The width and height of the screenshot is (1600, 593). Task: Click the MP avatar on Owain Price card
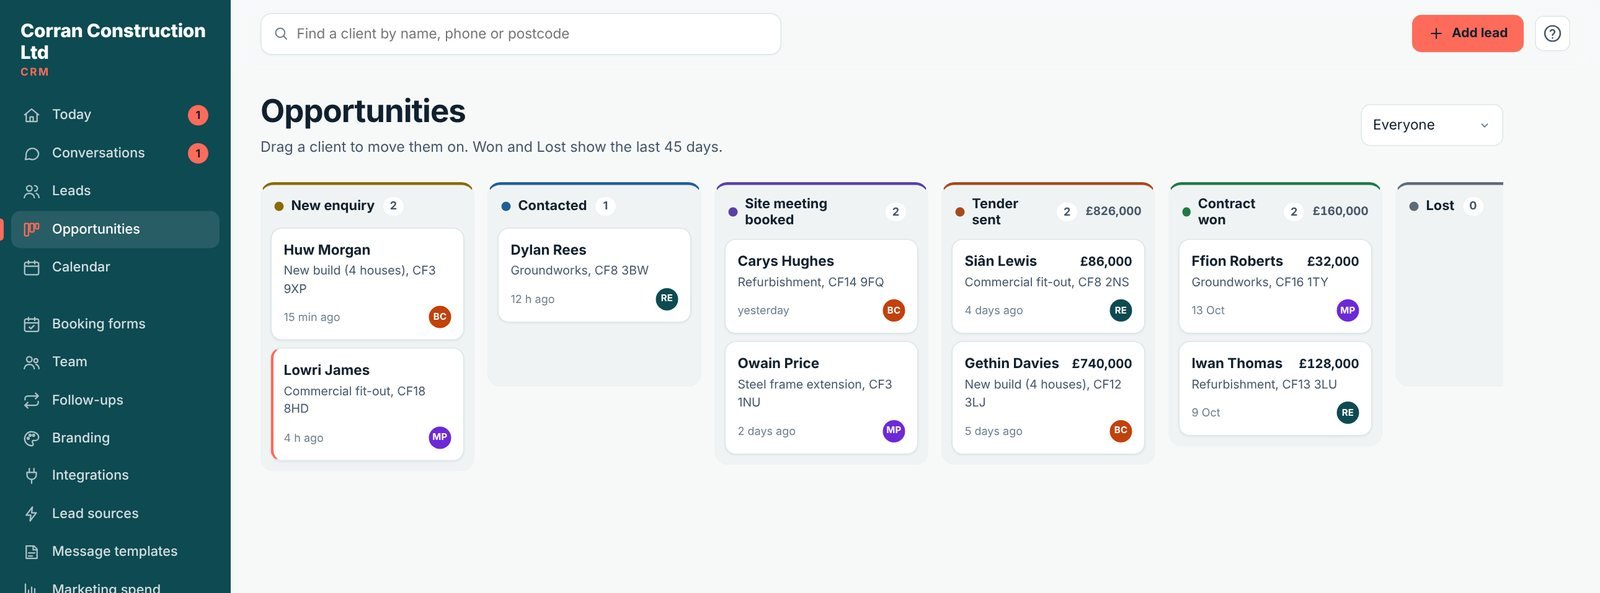[894, 430]
